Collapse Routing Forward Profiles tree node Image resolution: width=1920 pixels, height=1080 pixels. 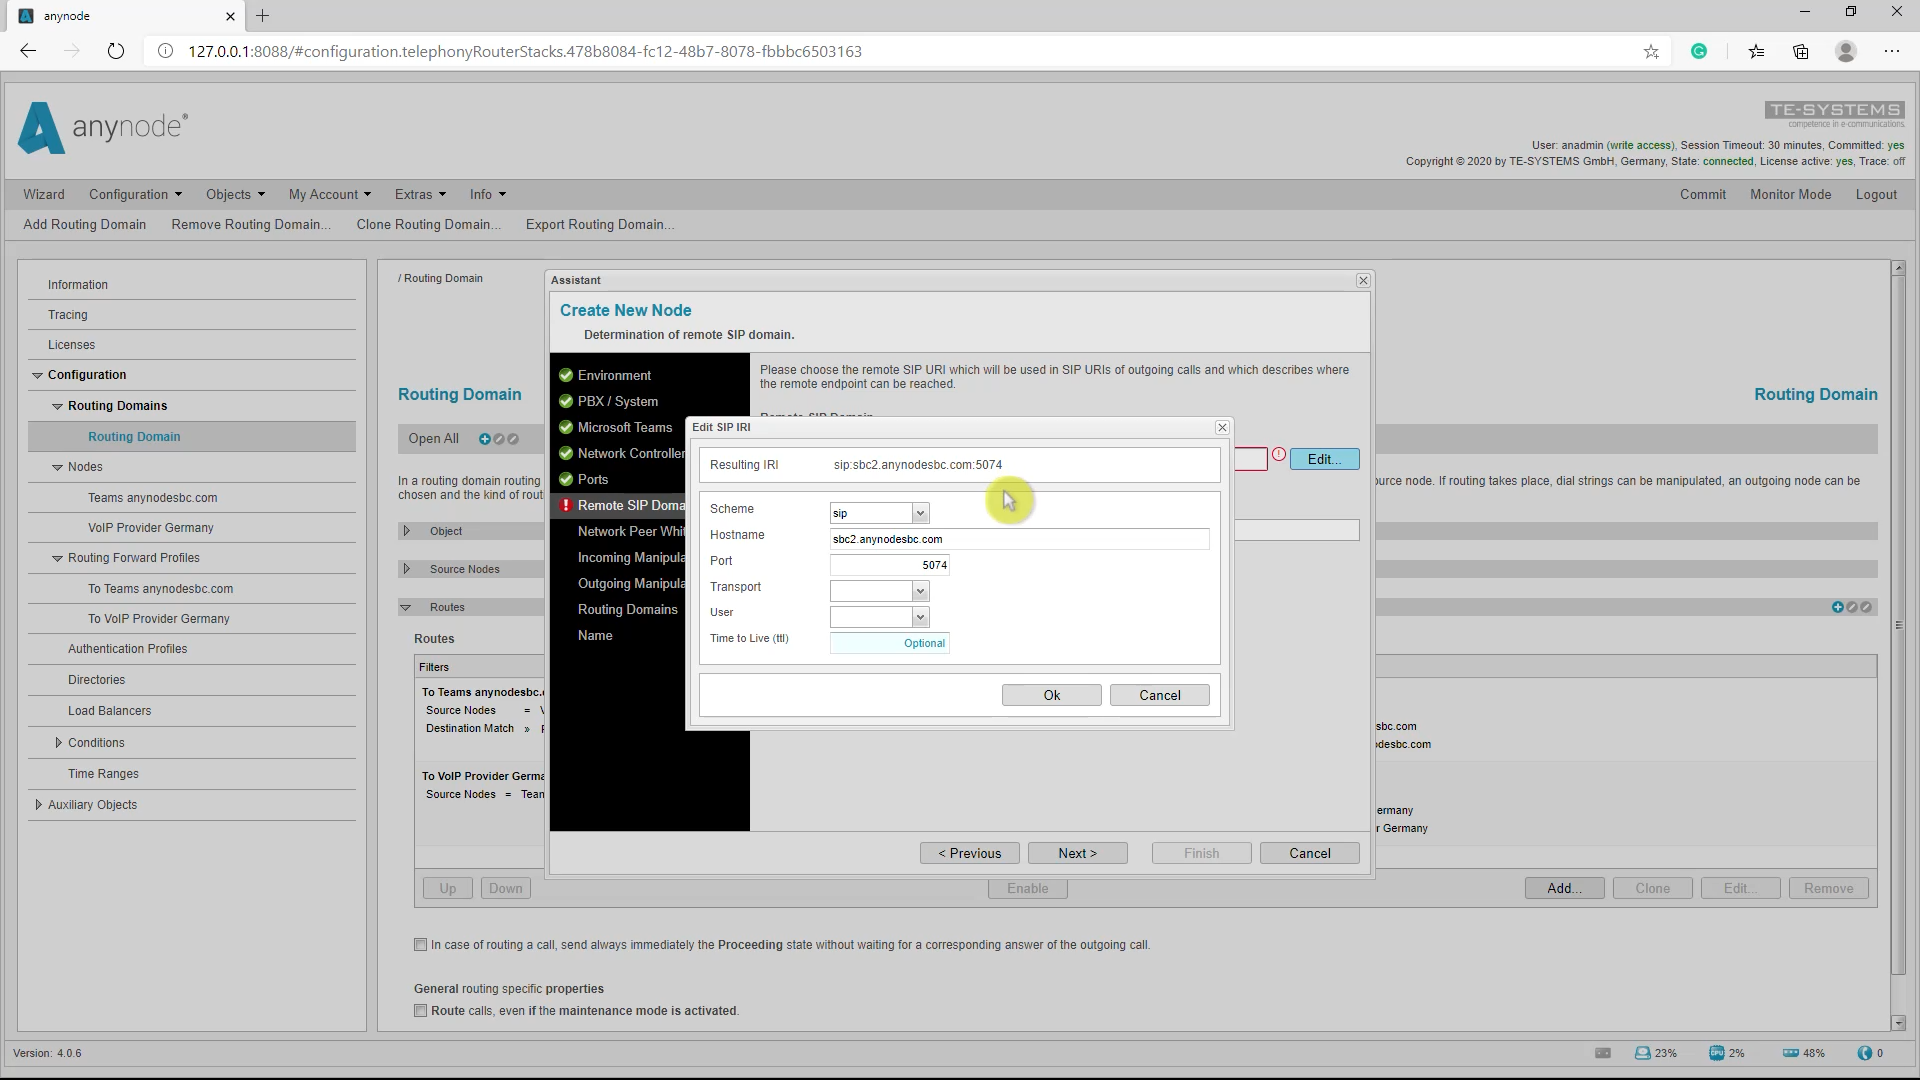(58, 558)
